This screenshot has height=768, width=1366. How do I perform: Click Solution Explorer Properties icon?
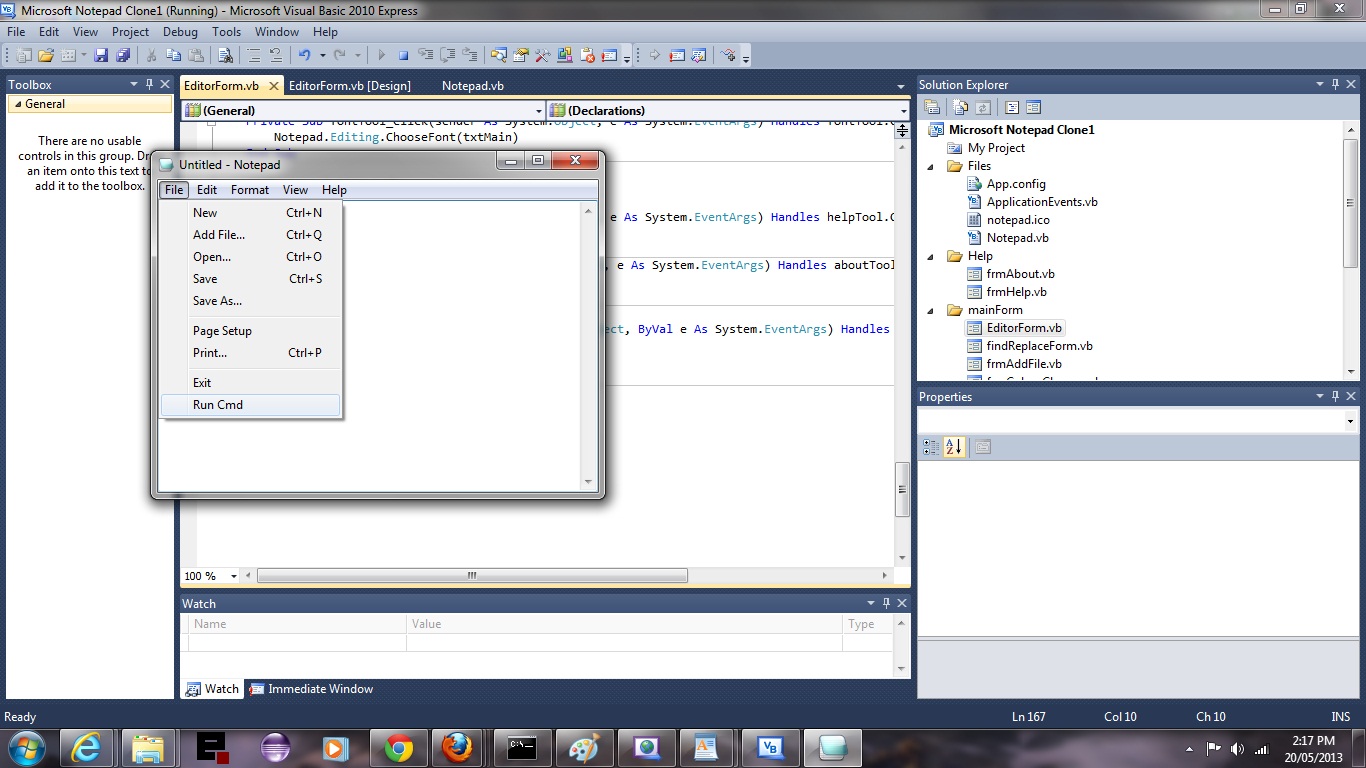pyautogui.click(x=932, y=107)
